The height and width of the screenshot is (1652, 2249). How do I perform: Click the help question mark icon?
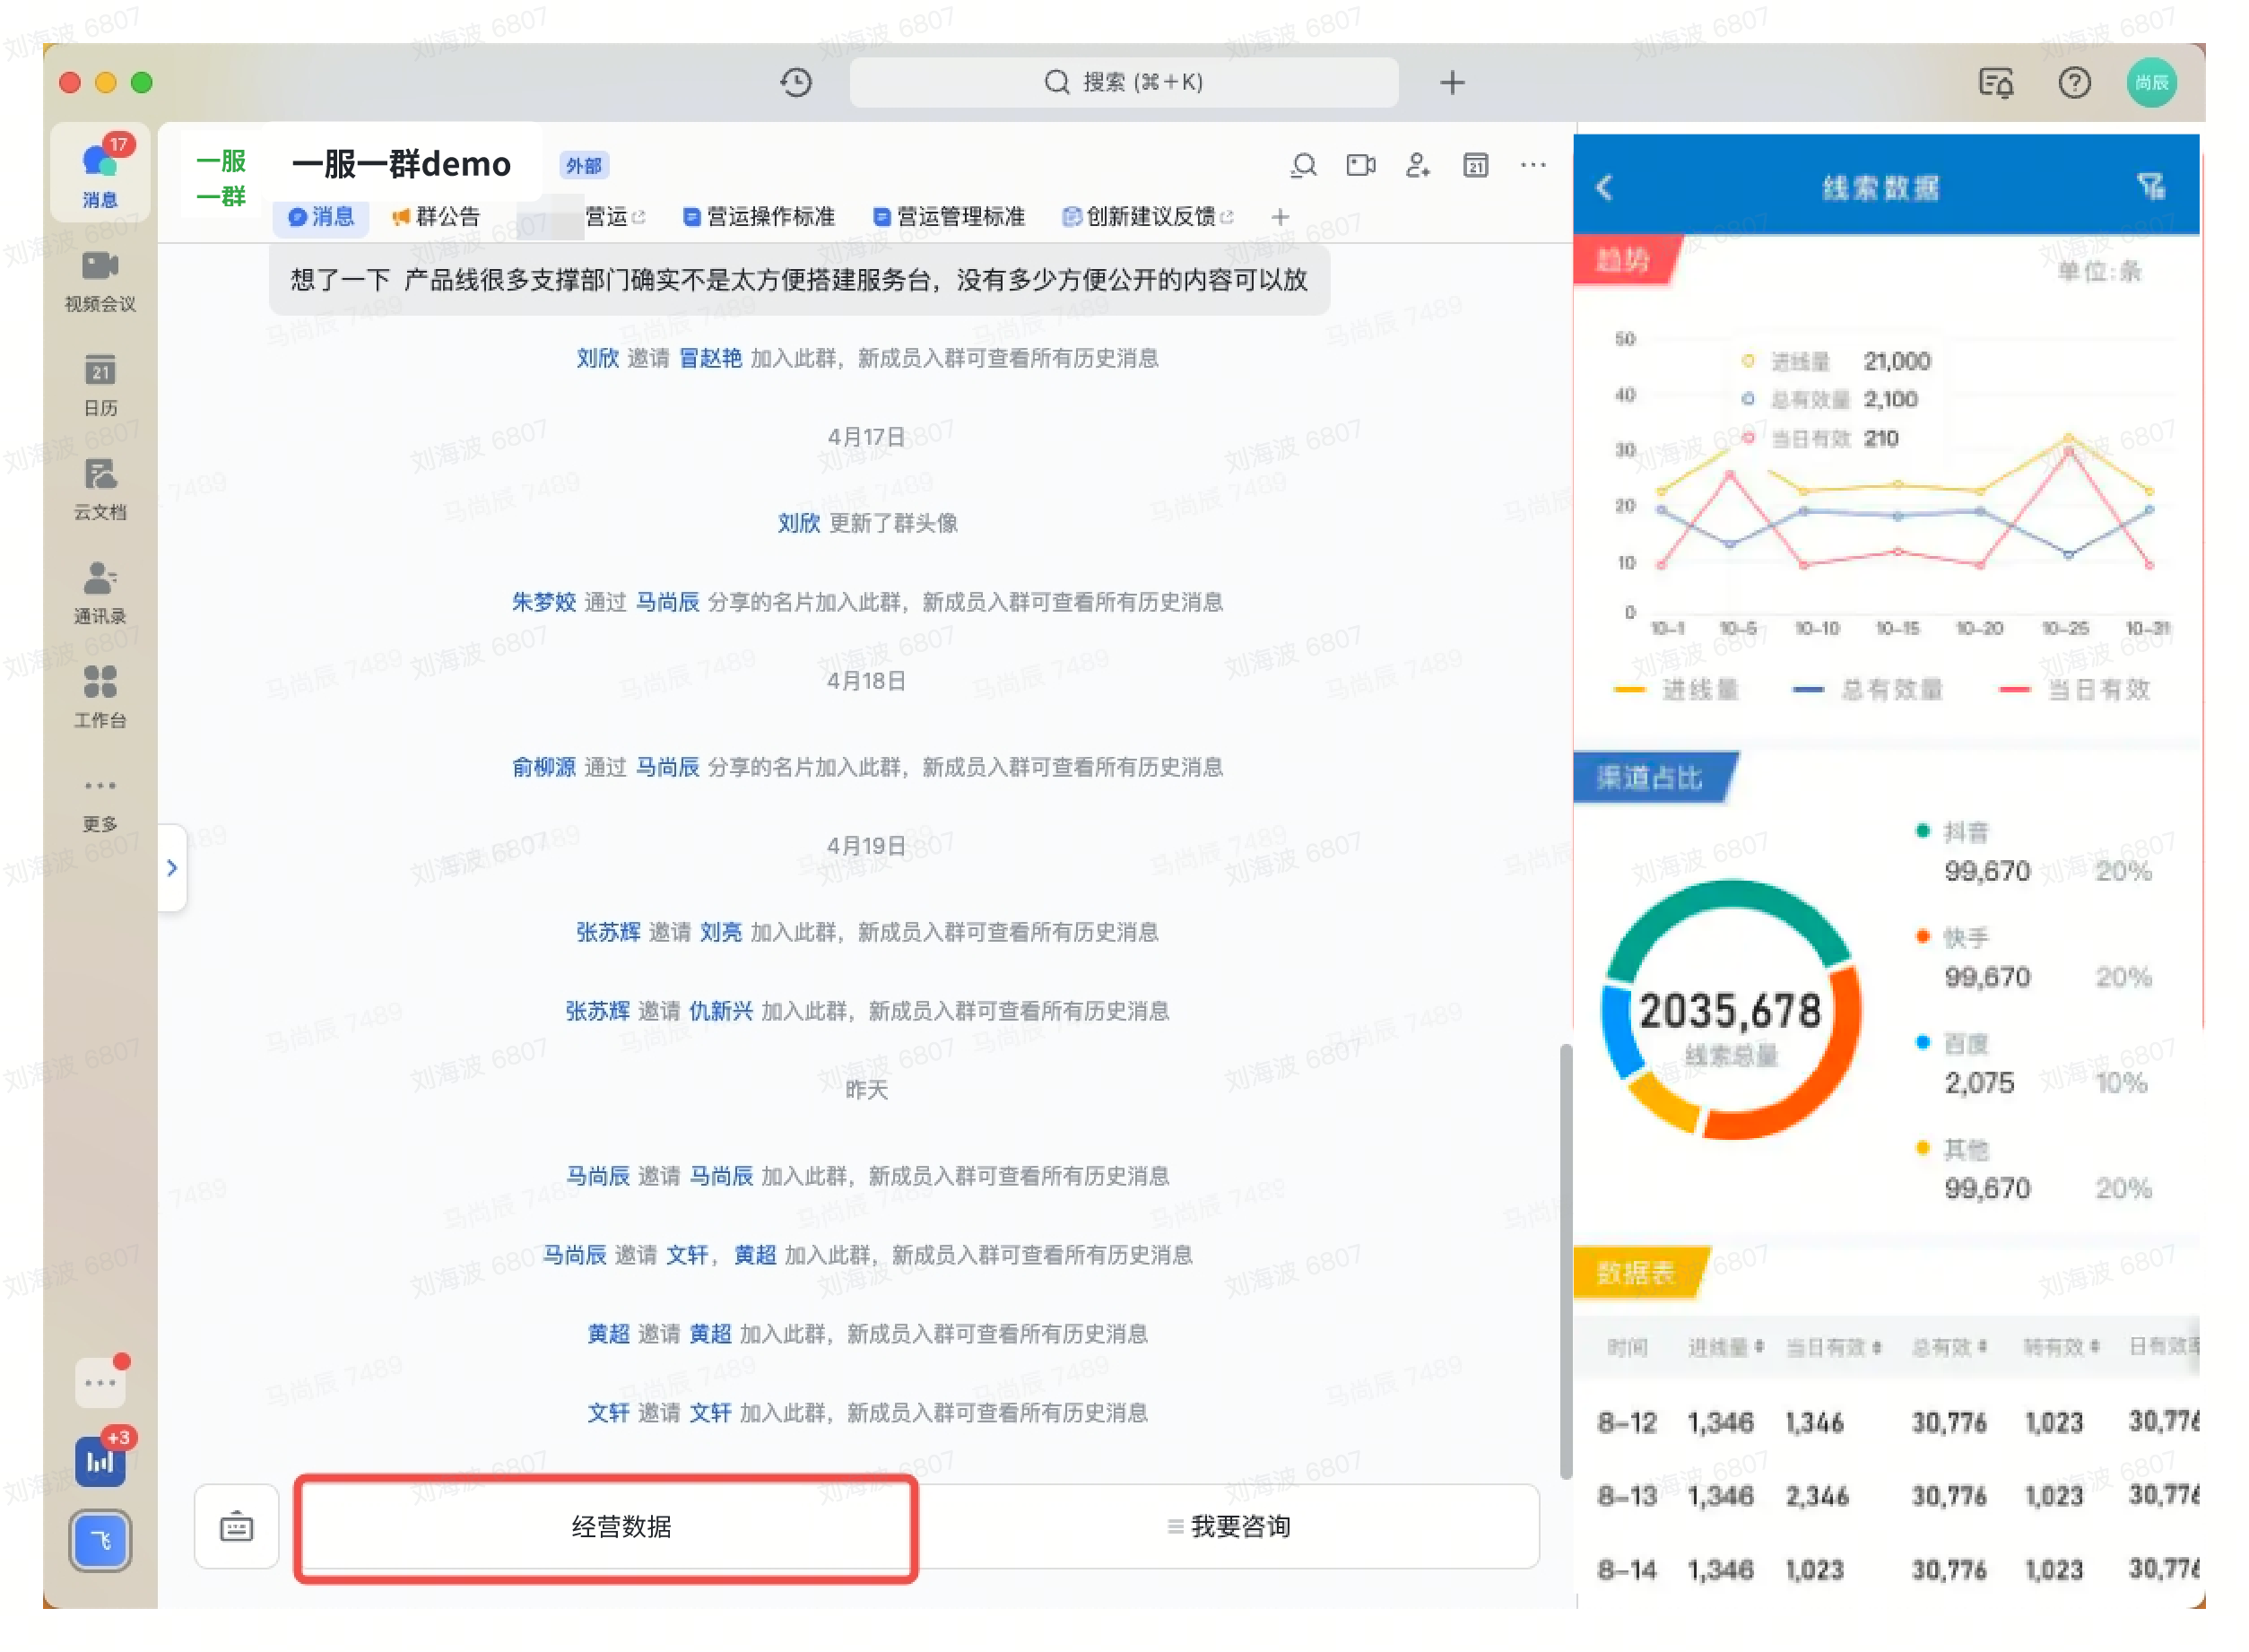(2074, 82)
